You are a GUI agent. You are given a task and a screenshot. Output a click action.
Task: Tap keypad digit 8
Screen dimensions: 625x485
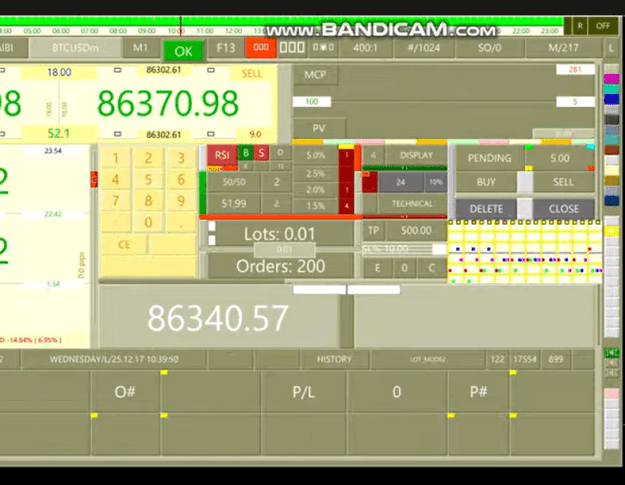tap(148, 200)
